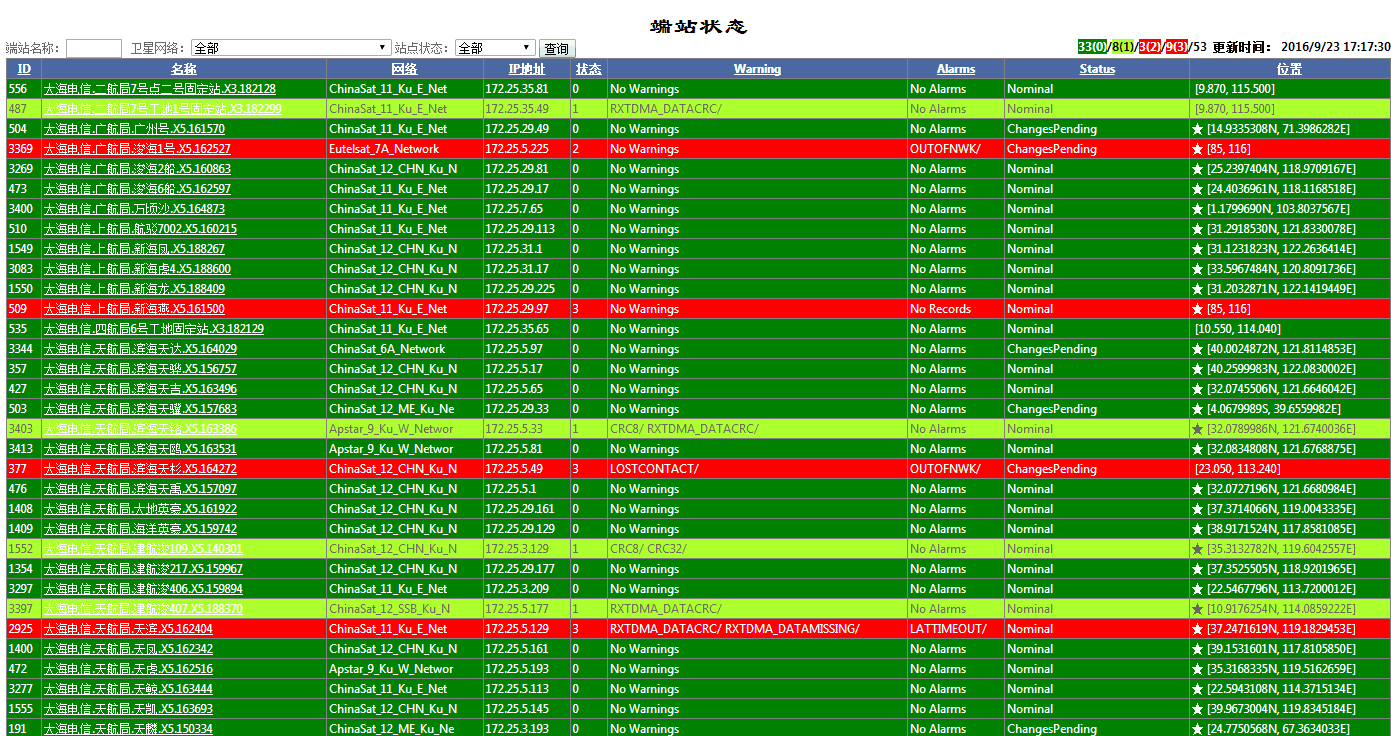
Task: Click the star icon in row 3269
Action: point(1197,169)
